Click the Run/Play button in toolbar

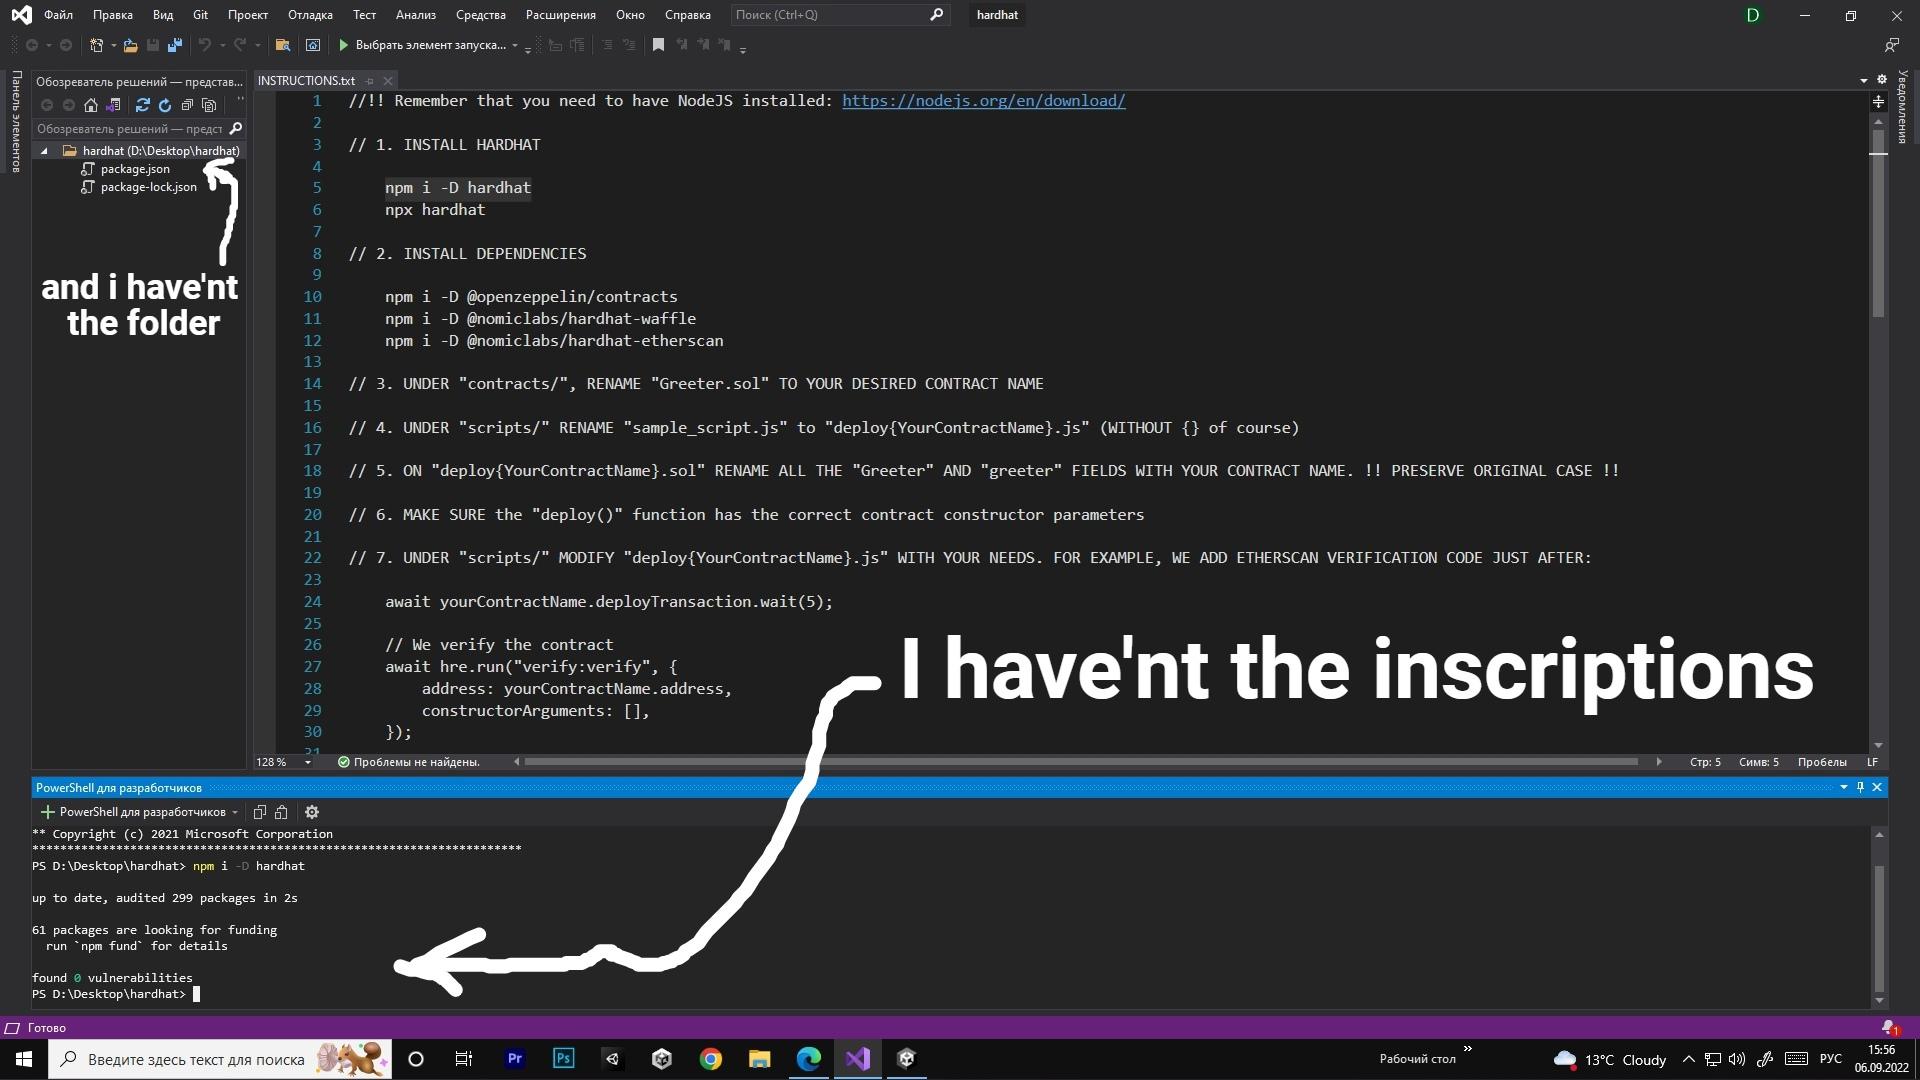click(x=344, y=45)
